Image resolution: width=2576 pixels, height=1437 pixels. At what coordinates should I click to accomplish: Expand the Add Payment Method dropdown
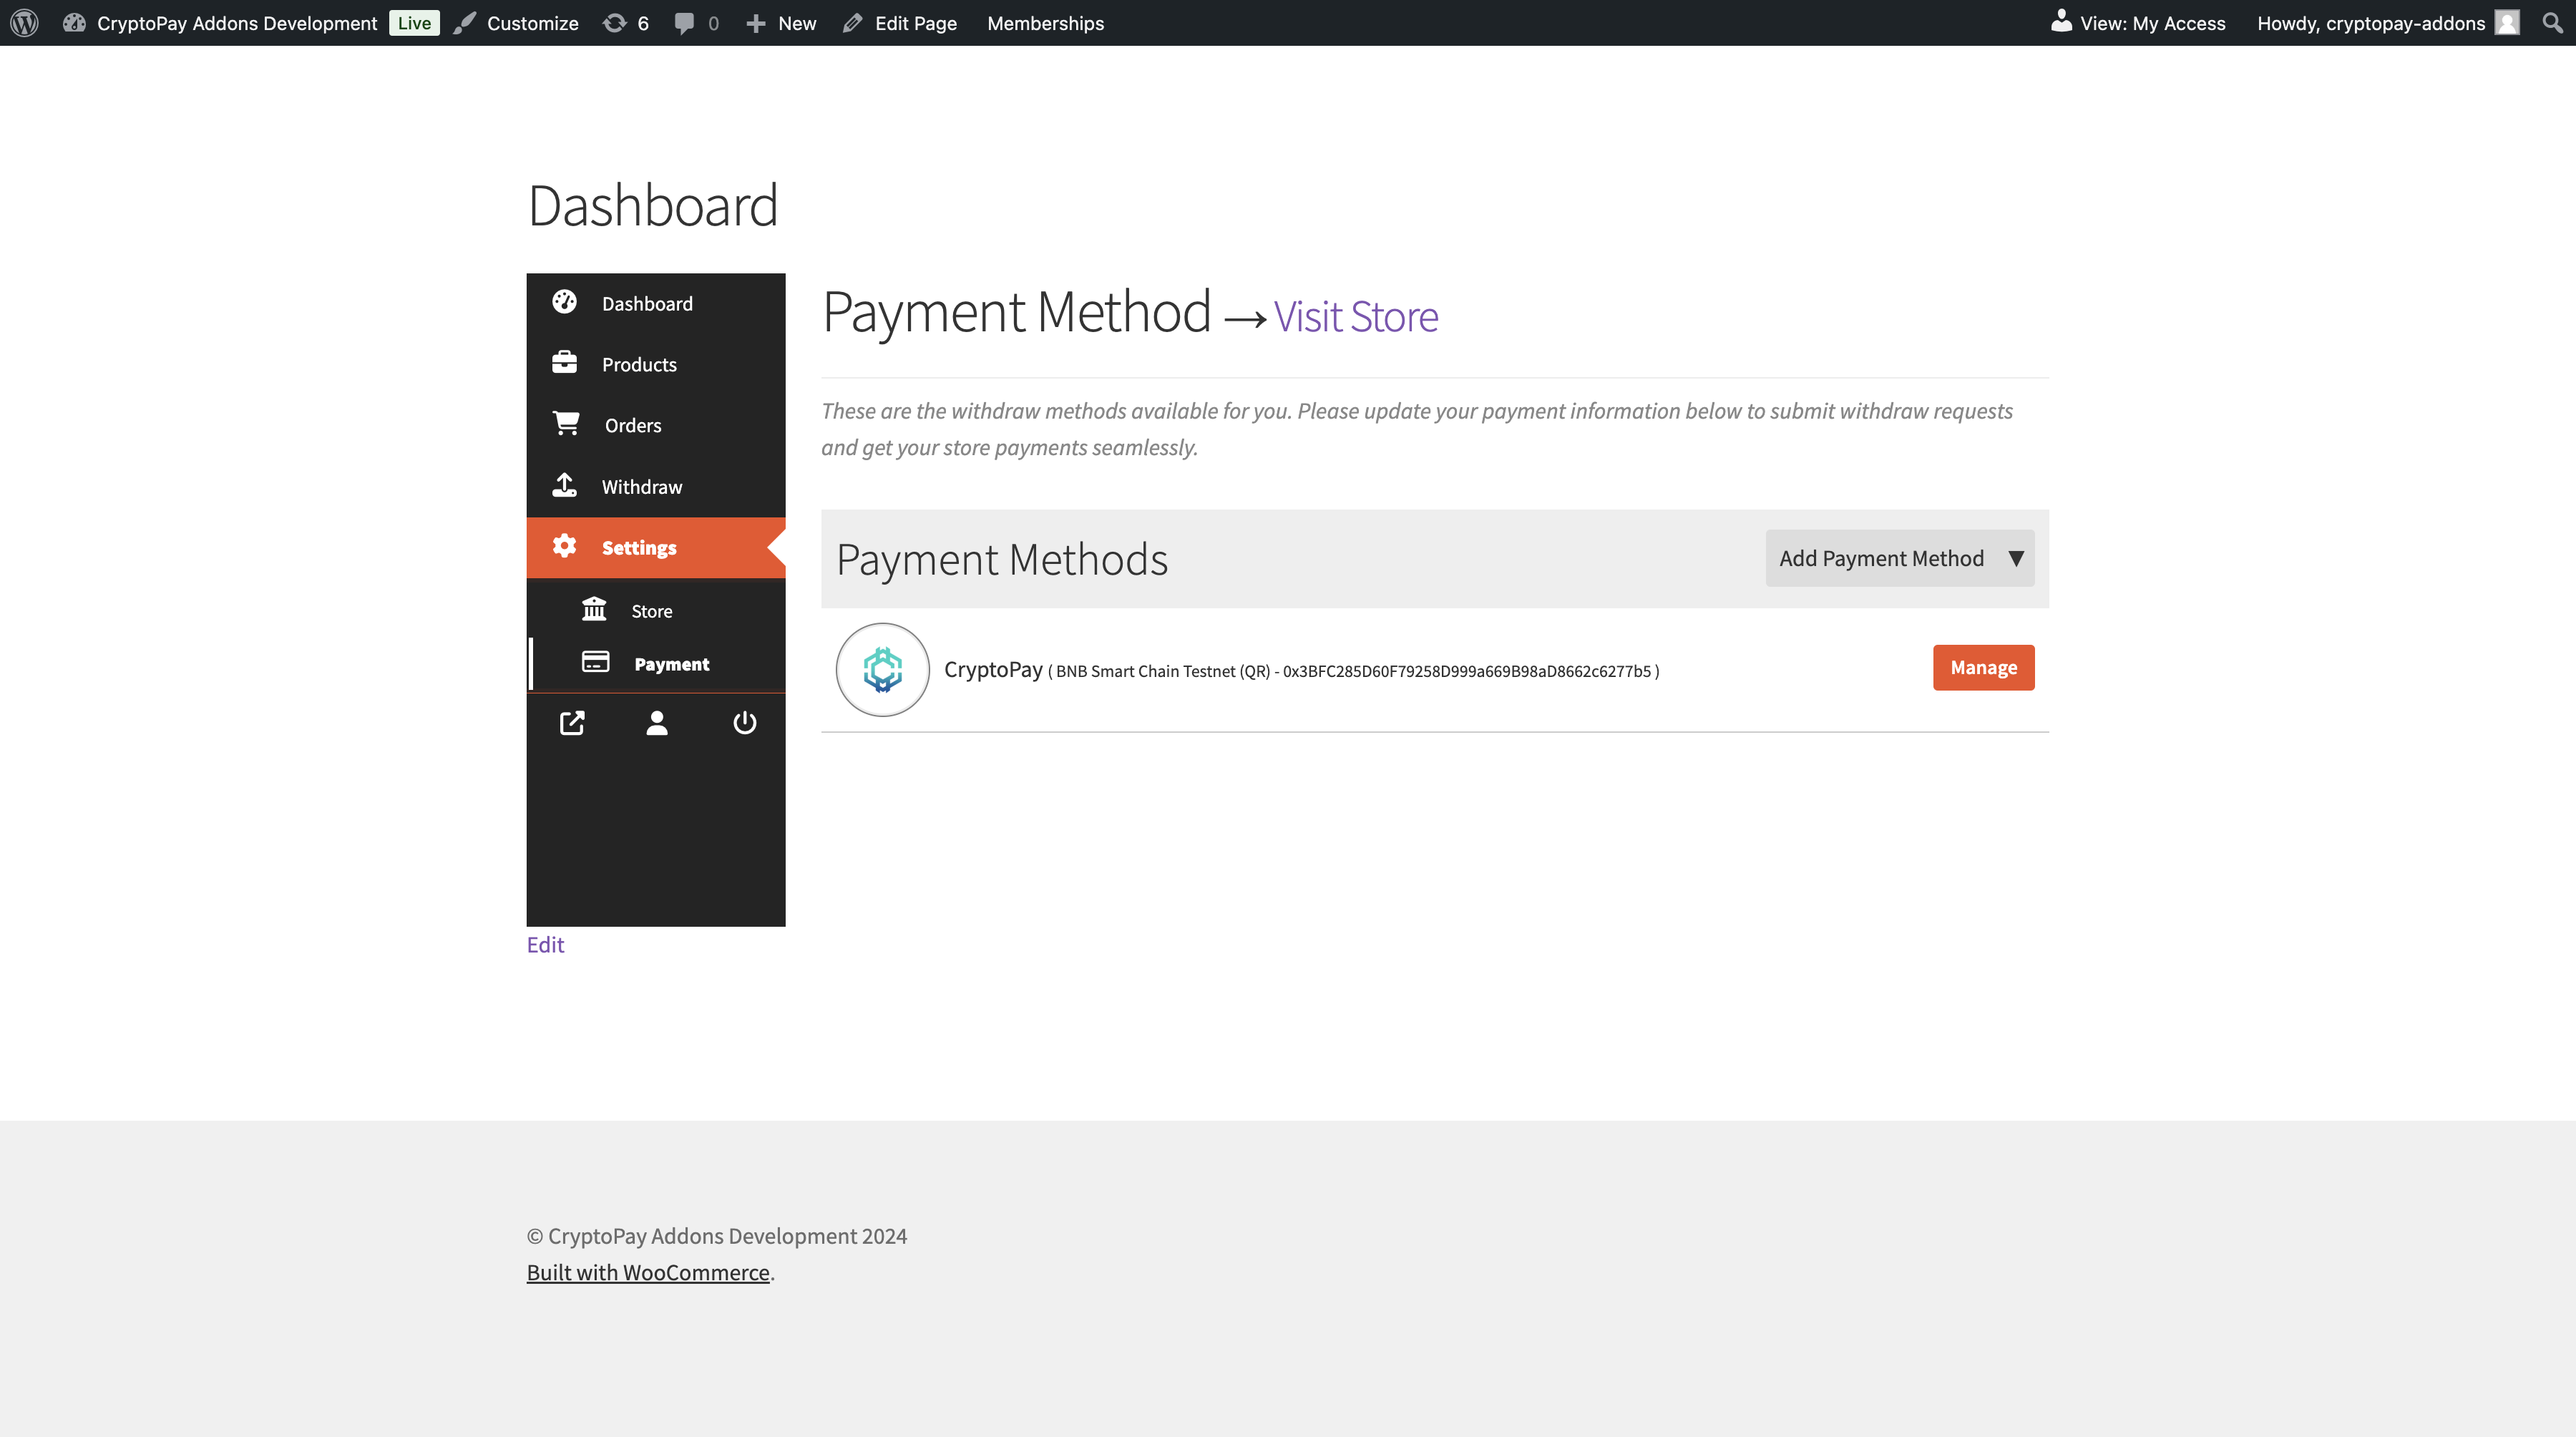coord(1899,558)
